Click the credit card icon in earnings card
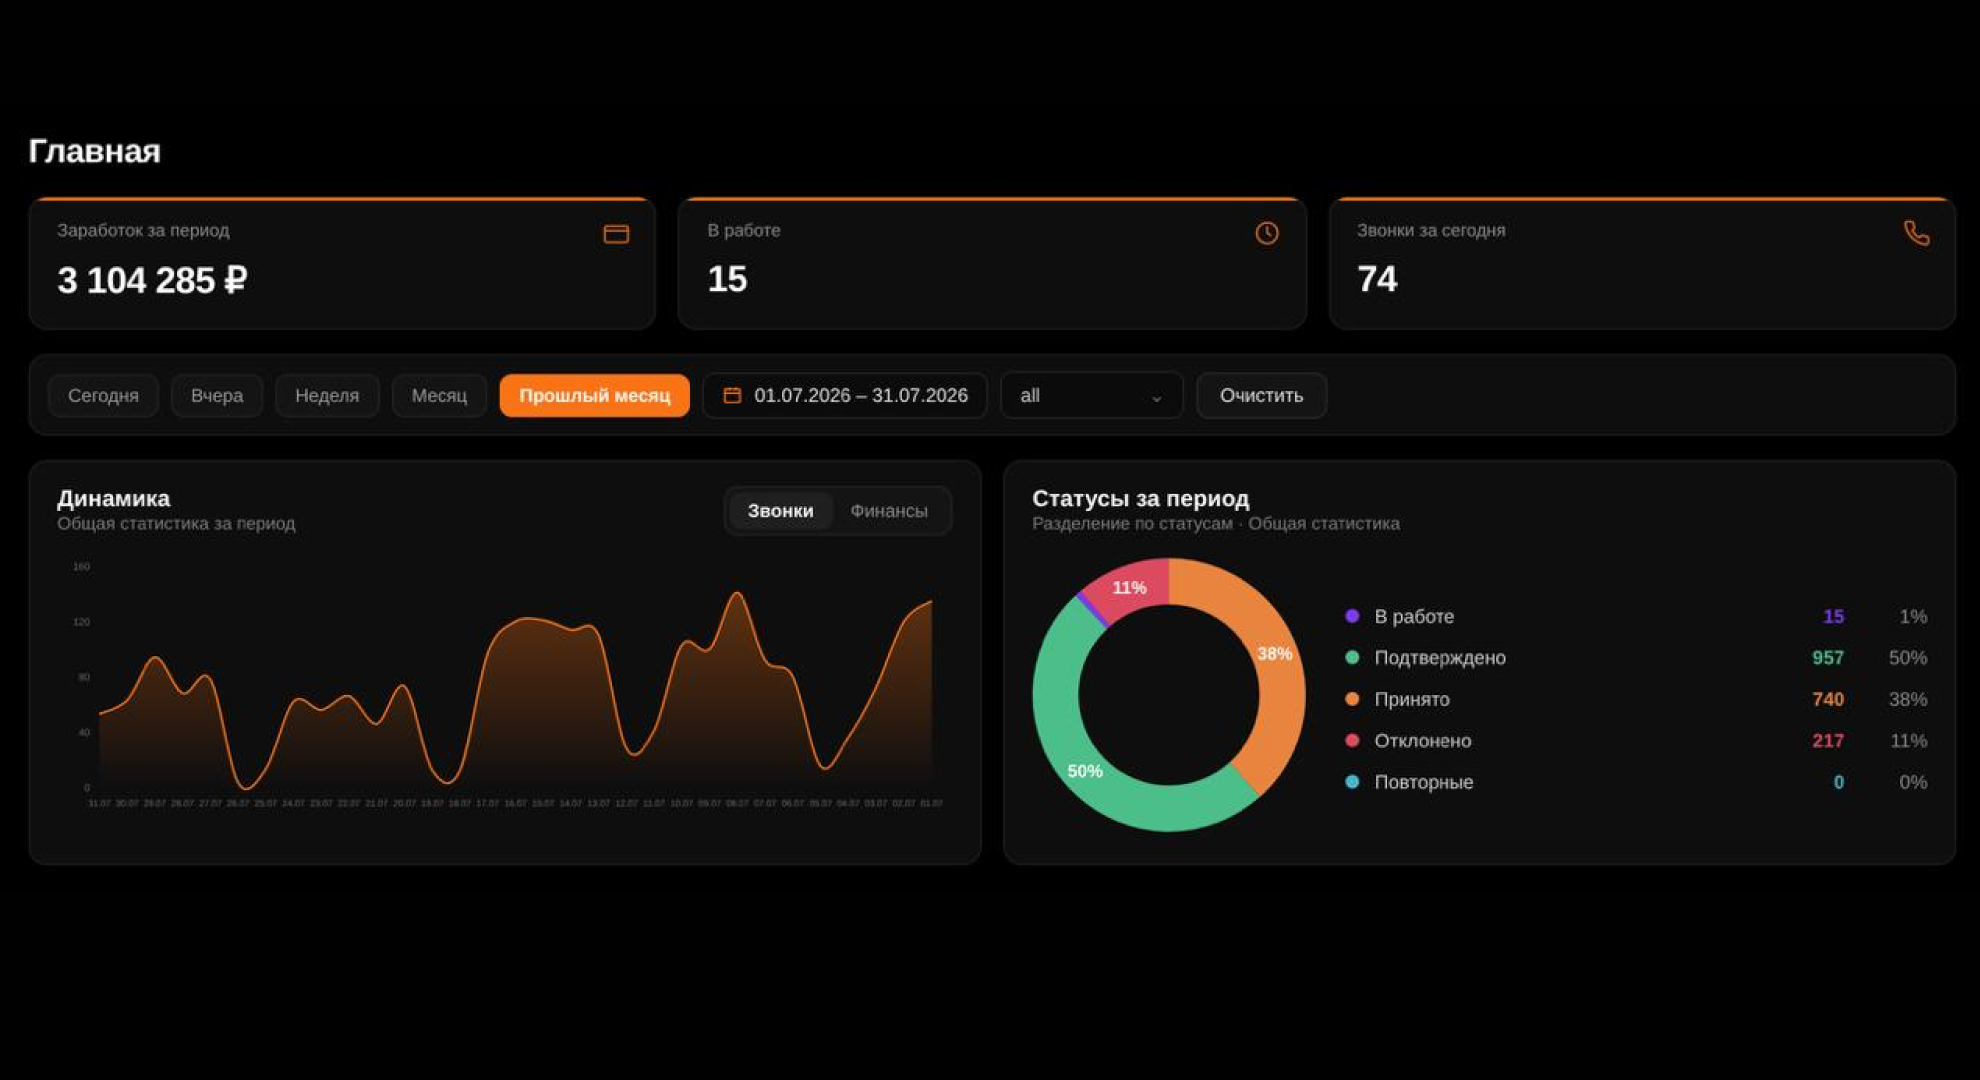 click(x=616, y=234)
